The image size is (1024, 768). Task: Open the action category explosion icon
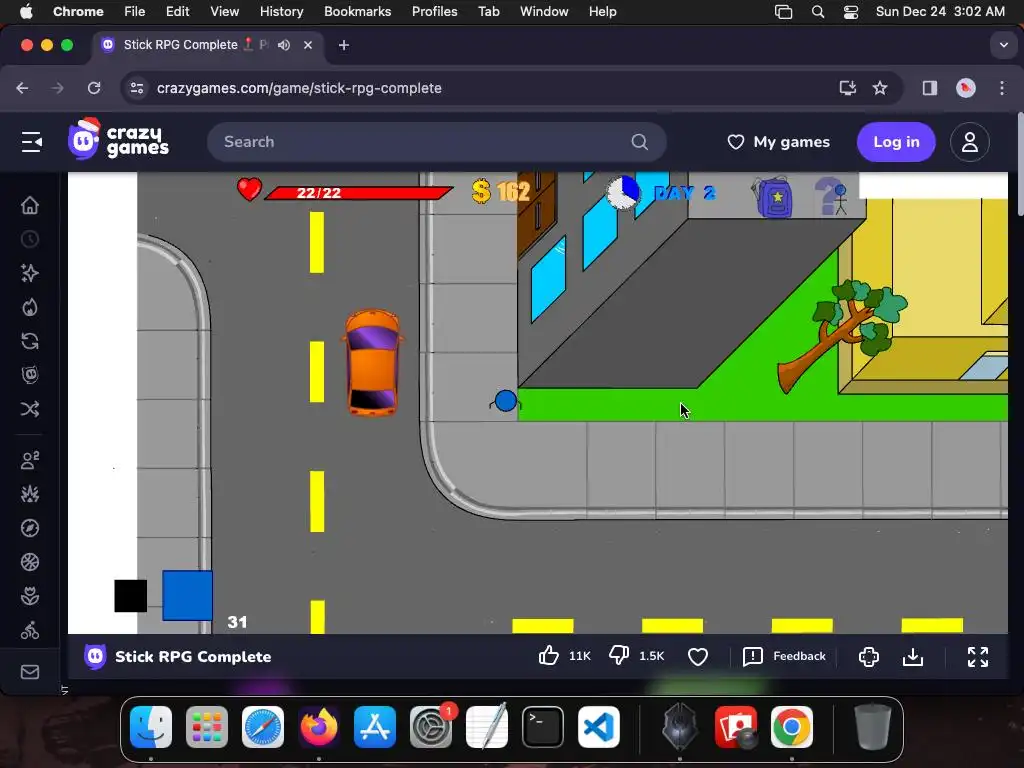(30, 494)
